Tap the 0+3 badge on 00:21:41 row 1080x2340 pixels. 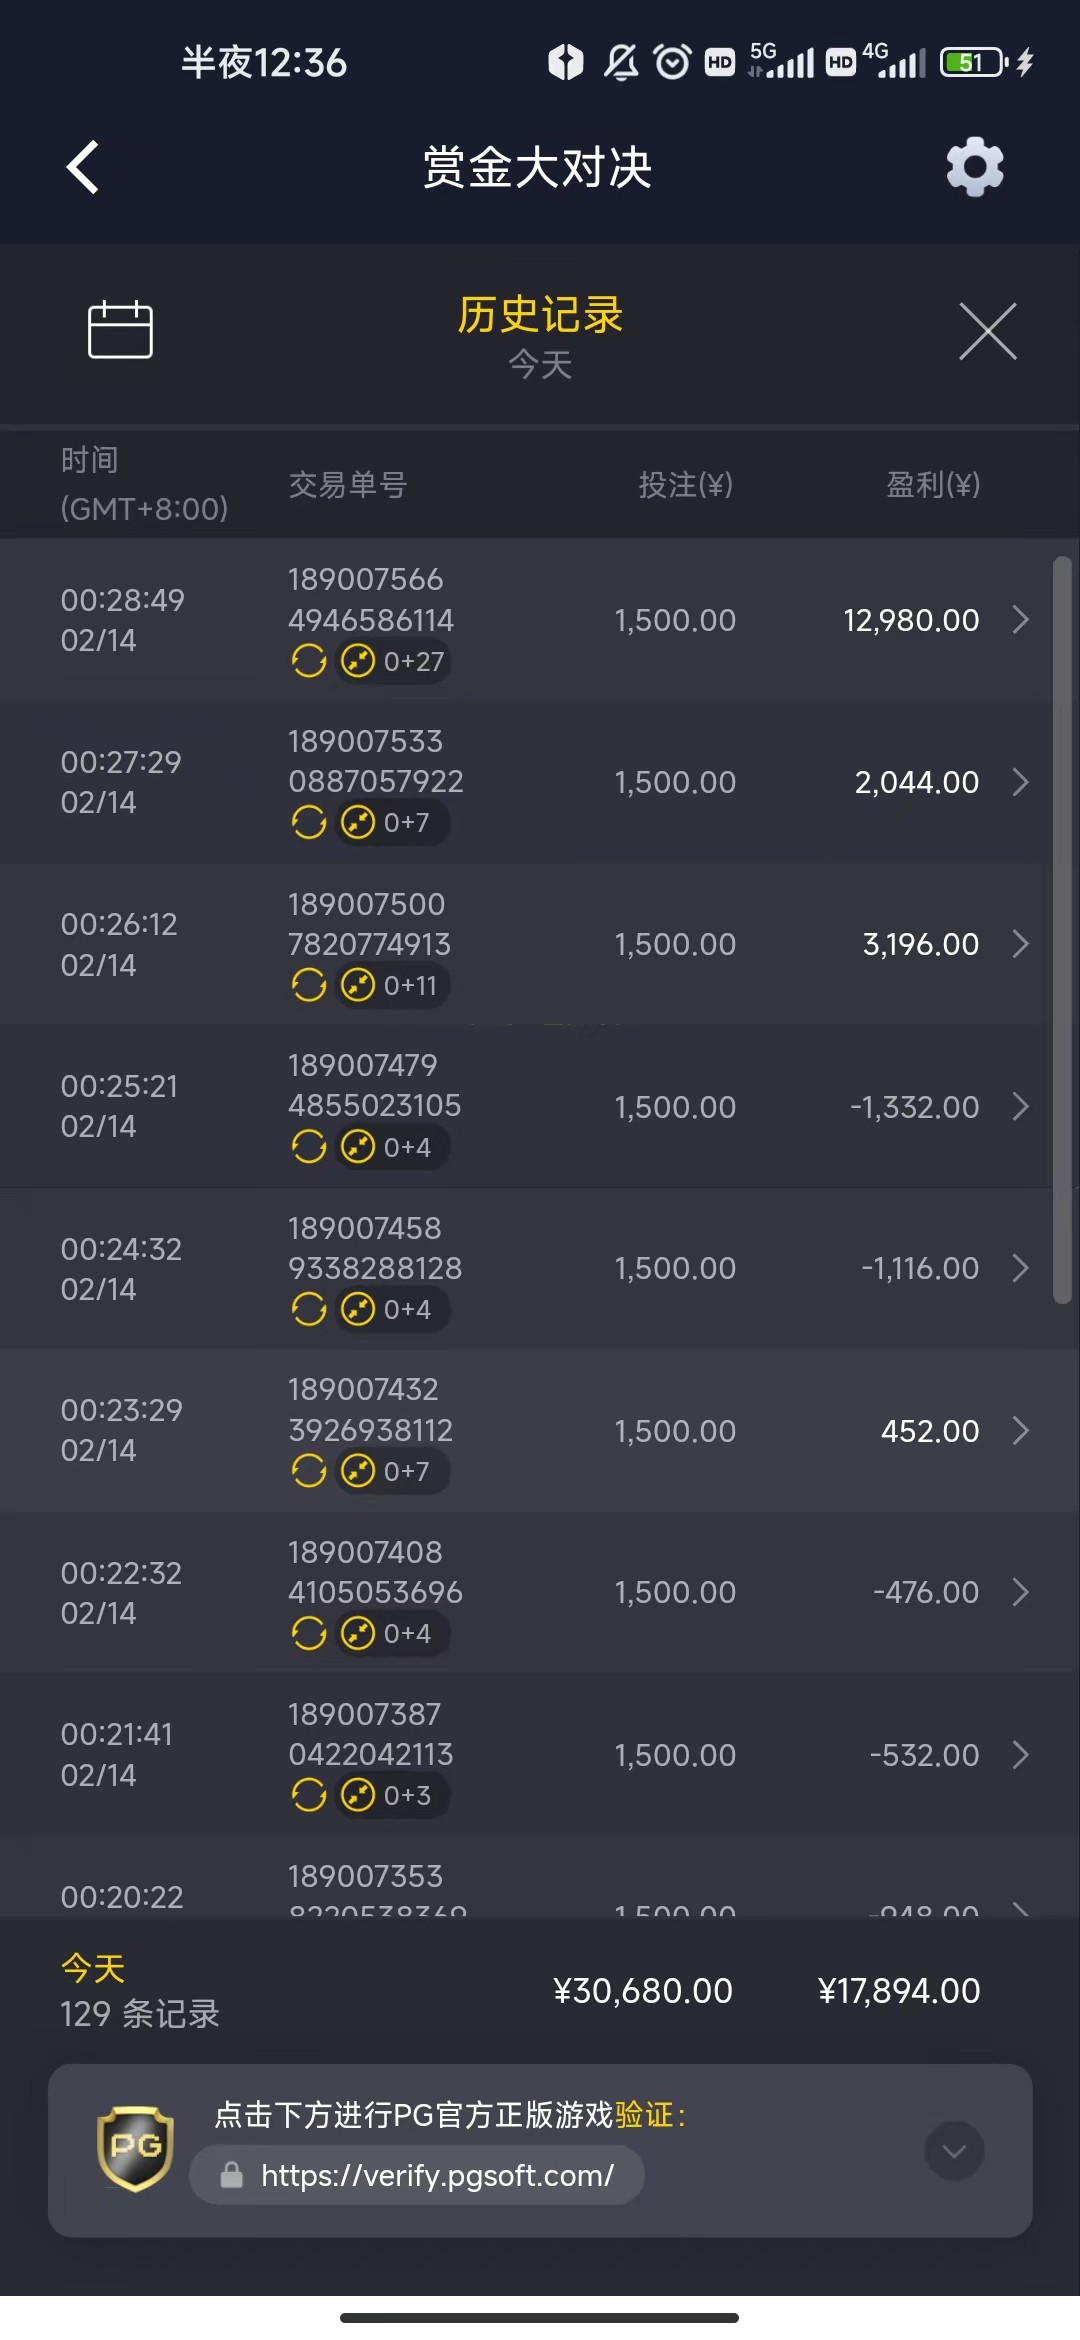392,1795
